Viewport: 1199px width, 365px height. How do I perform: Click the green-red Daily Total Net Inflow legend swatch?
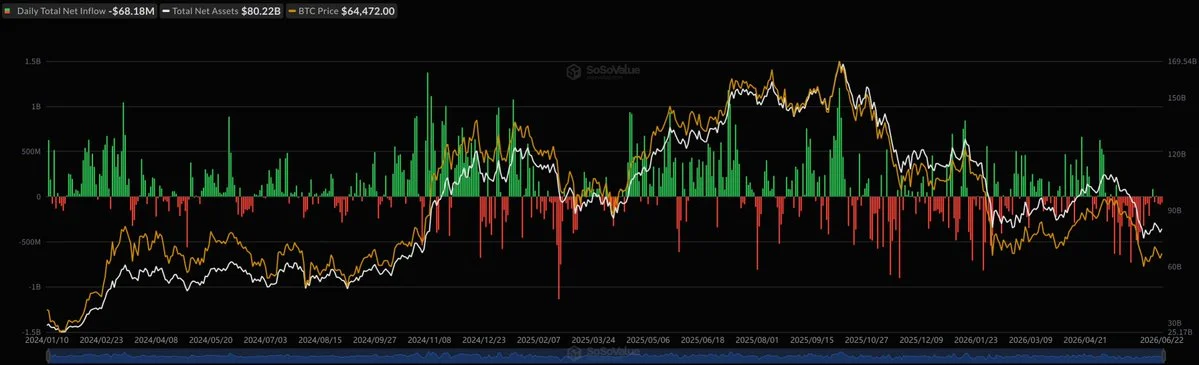(8, 11)
